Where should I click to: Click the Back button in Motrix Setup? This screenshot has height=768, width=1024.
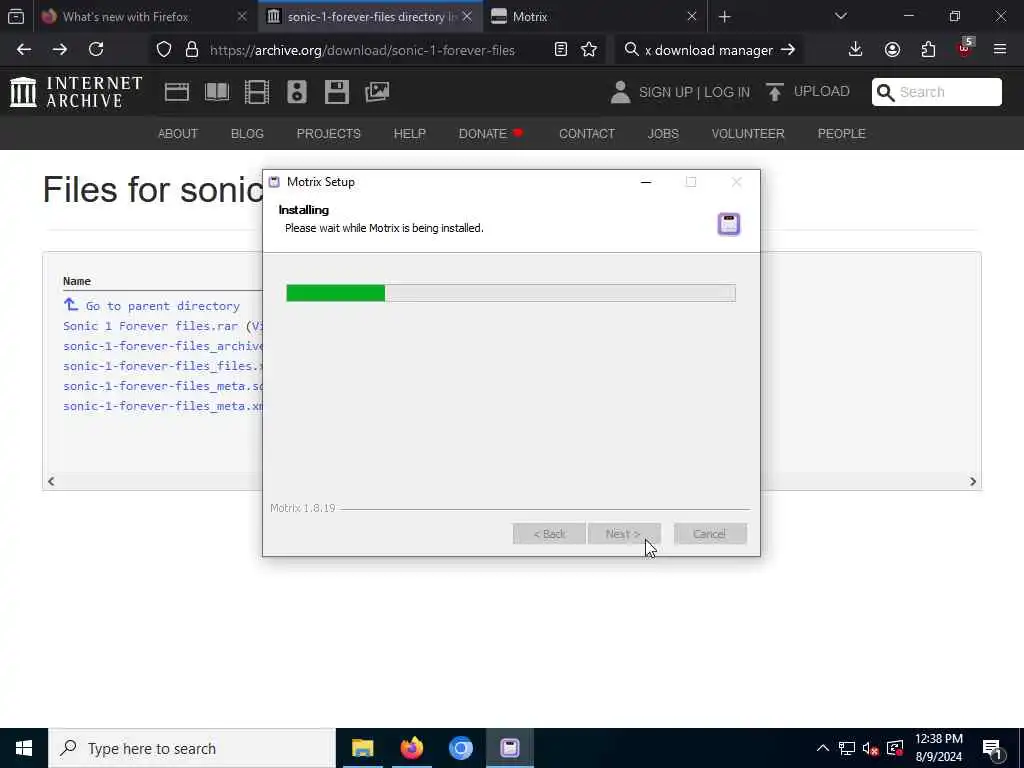tap(549, 534)
